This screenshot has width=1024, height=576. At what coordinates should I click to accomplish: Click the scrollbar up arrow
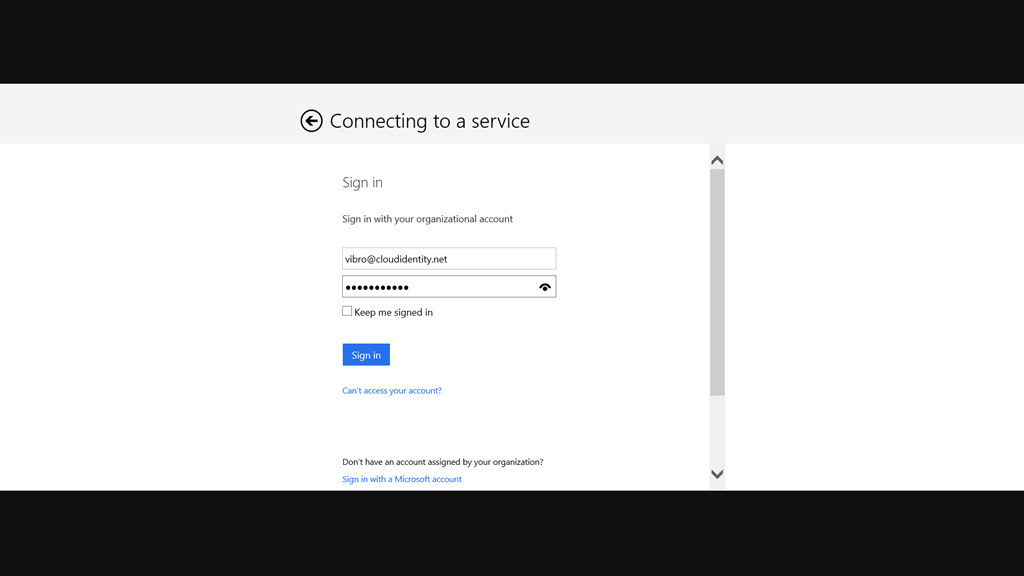717,160
